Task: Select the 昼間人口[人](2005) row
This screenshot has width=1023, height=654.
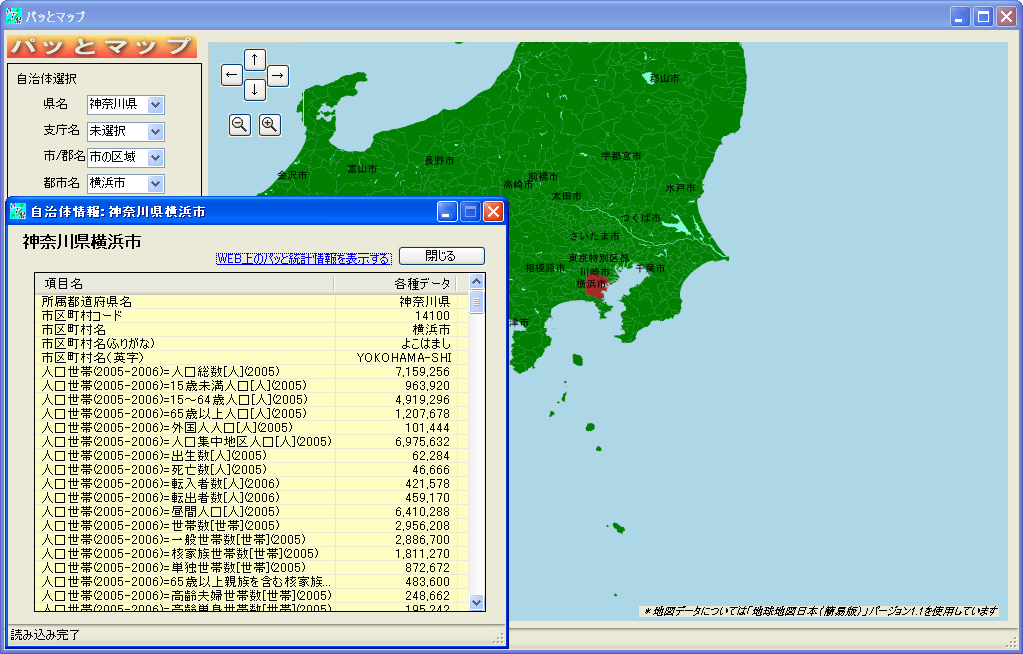Action: click(x=252, y=512)
